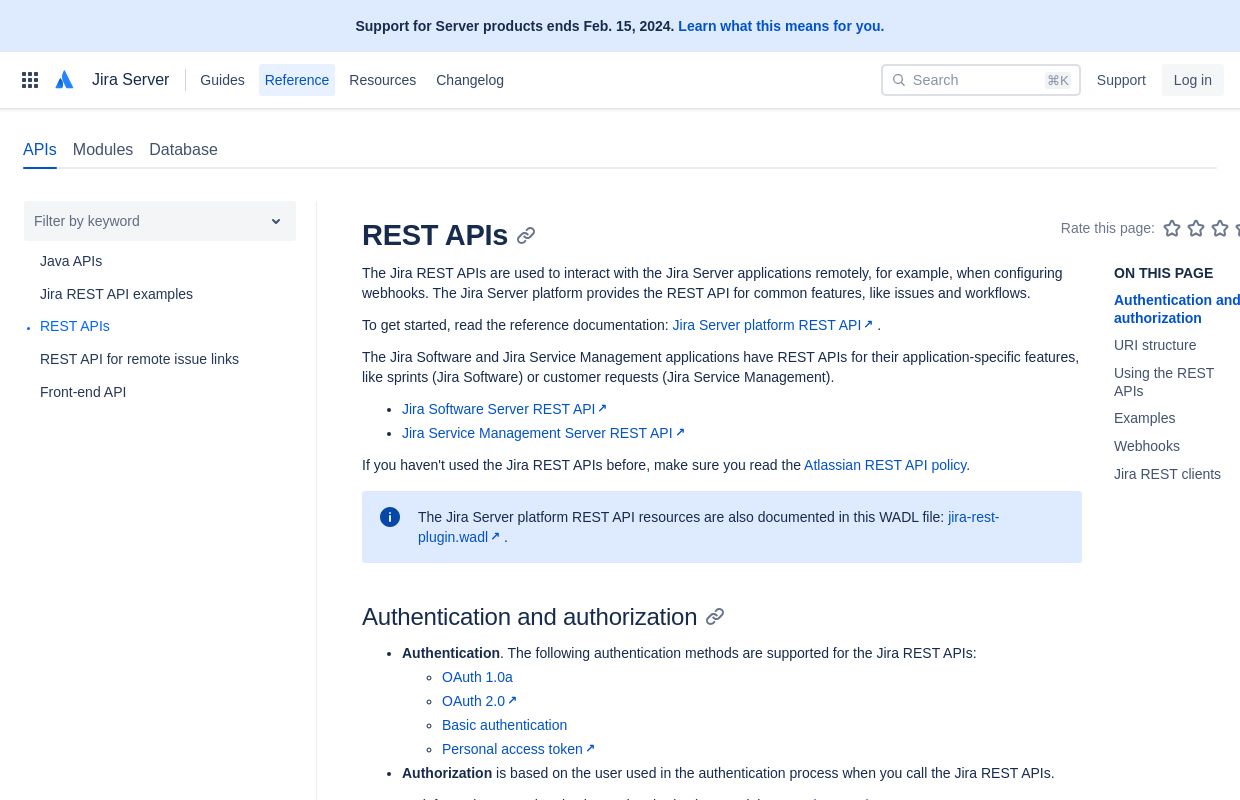Open the Support link
This screenshot has height=800, width=1240.
(1121, 80)
